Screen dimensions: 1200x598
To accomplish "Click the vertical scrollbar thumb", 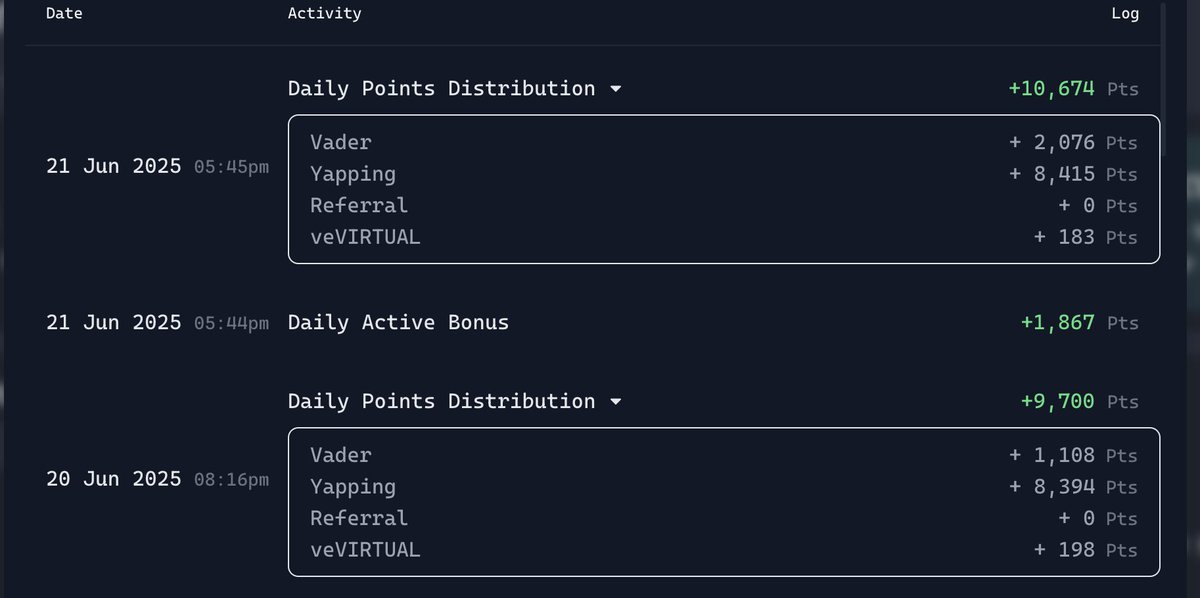I will [x=1162, y=78].
